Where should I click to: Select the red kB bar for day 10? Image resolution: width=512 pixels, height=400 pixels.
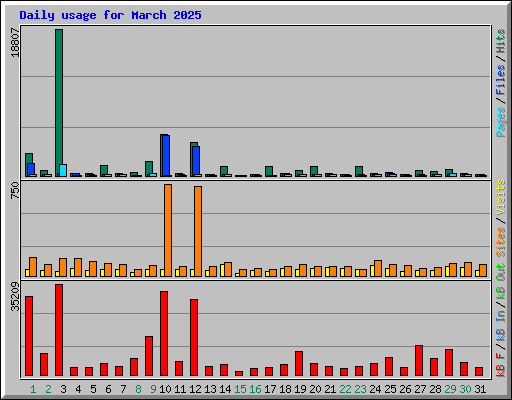[x=164, y=333]
